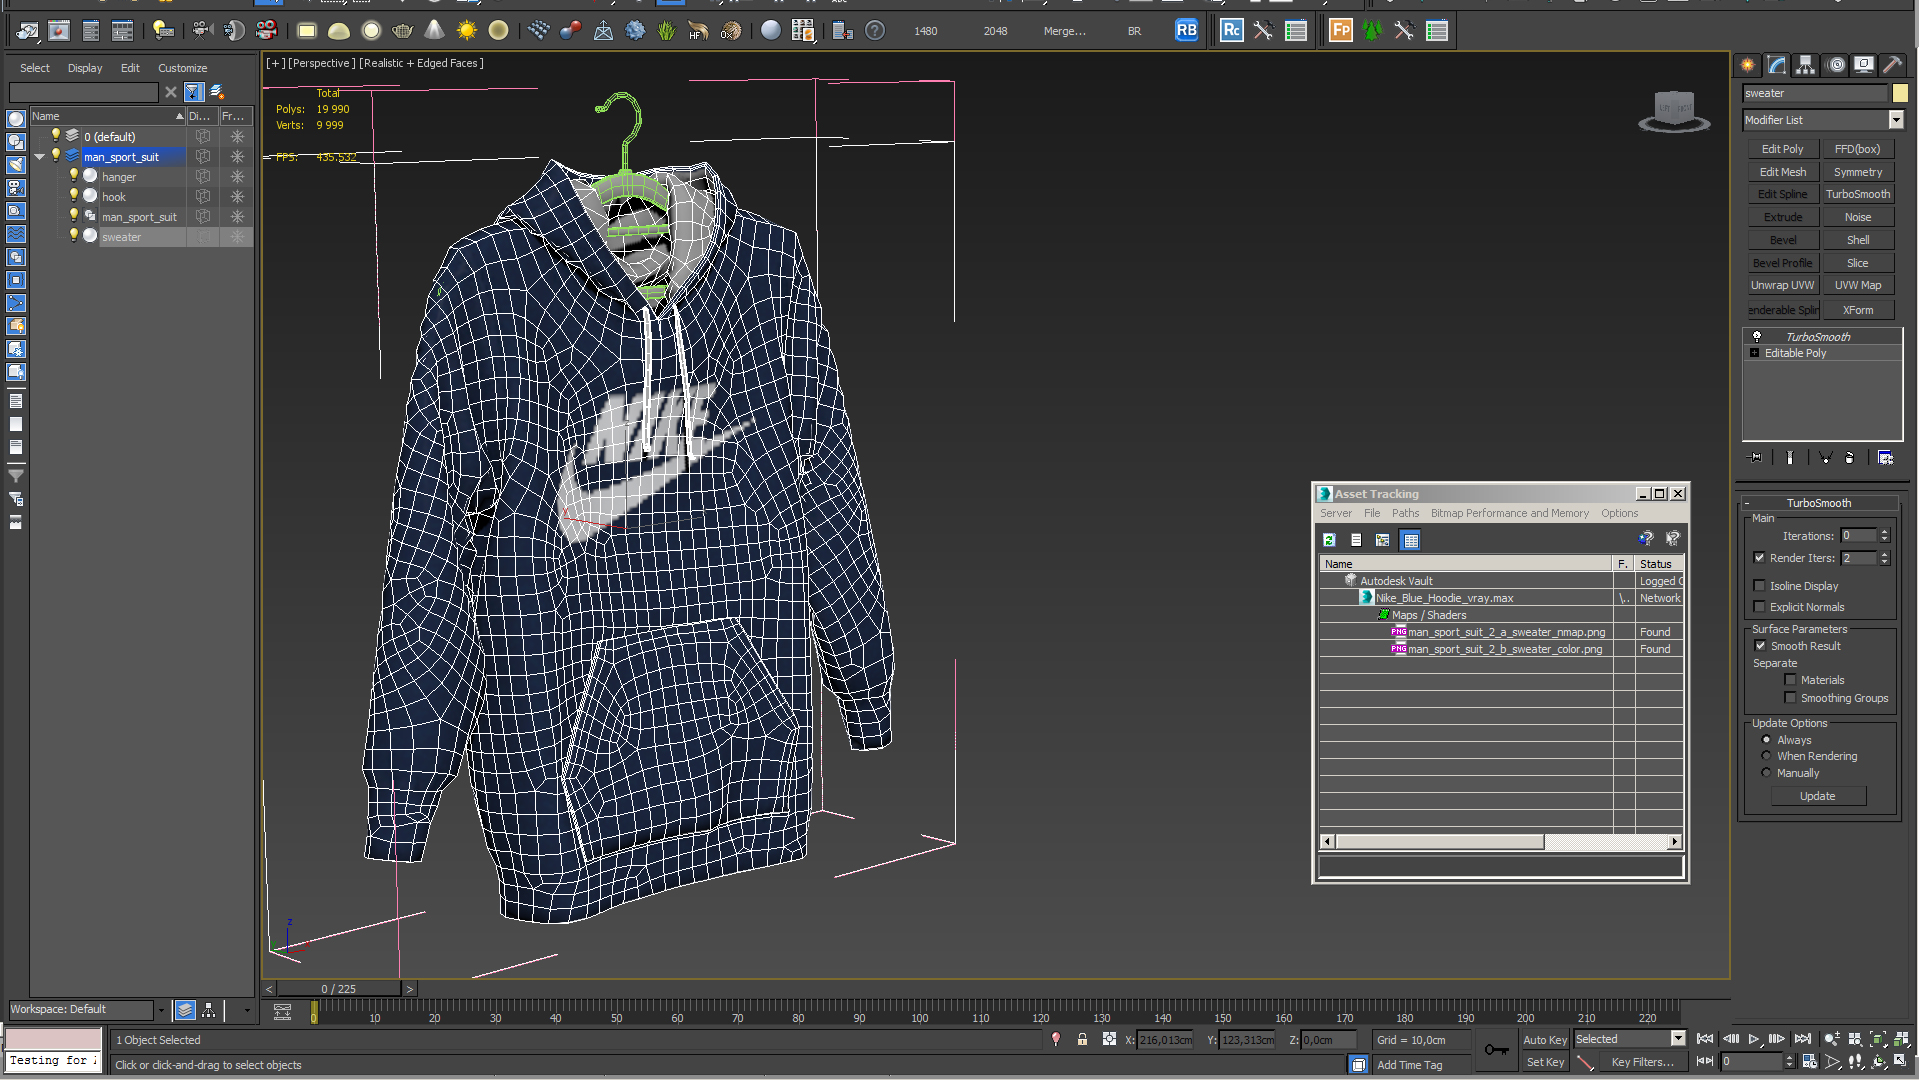
Task: Click the object color swatch beside sweater name
Action: click(x=1900, y=93)
